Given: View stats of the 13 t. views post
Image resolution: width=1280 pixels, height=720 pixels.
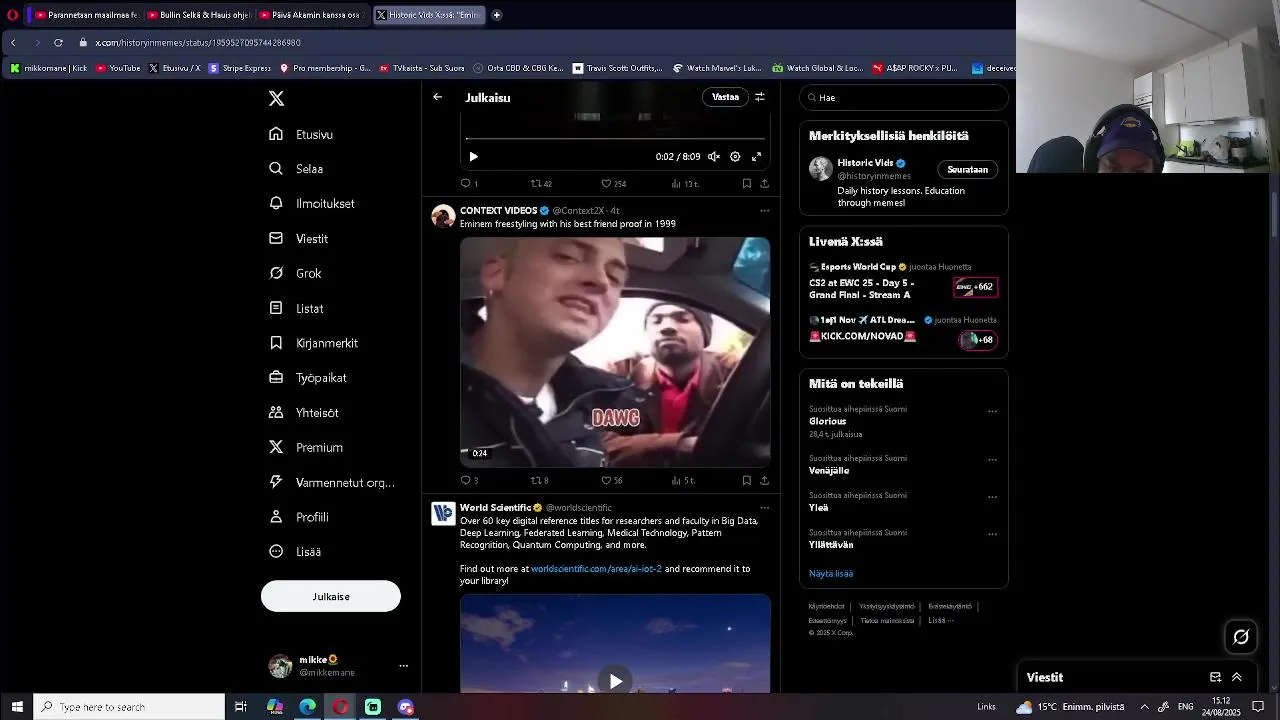Looking at the screenshot, I should pyautogui.click(x=685, y=184).
